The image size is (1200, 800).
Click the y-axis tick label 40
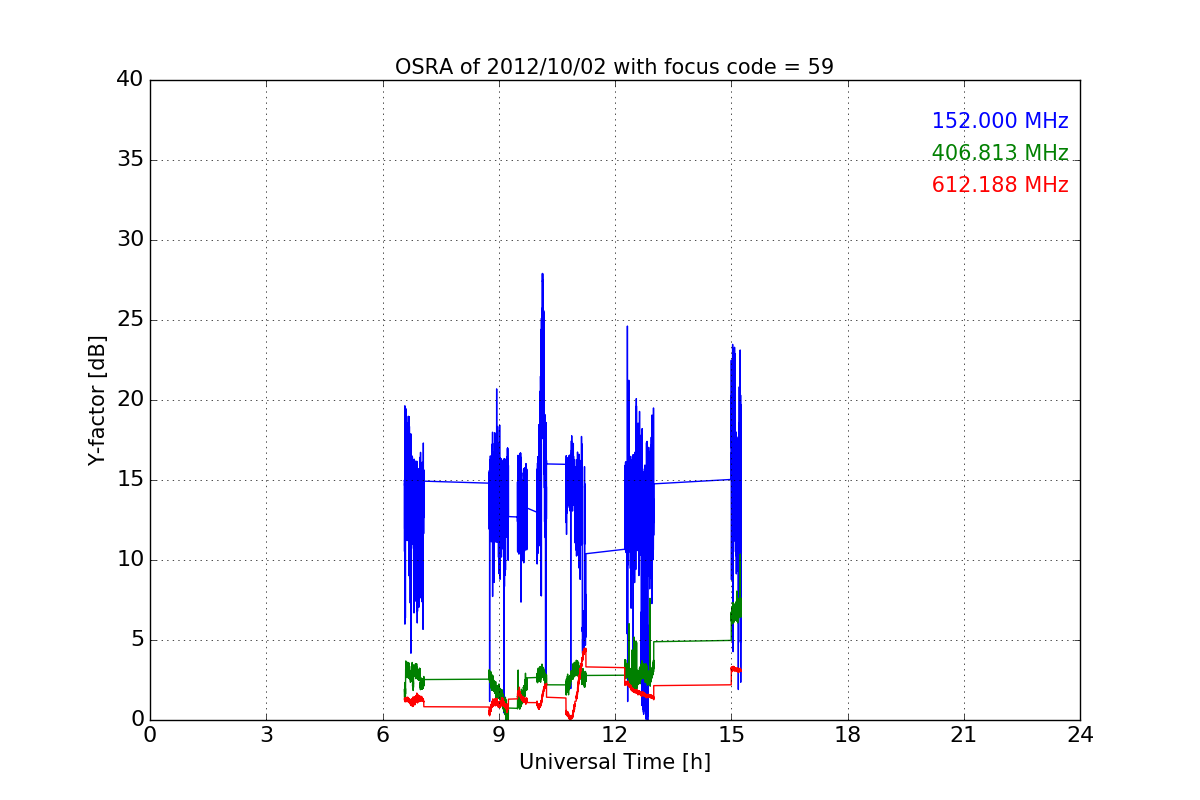click(x=130, y=80)
